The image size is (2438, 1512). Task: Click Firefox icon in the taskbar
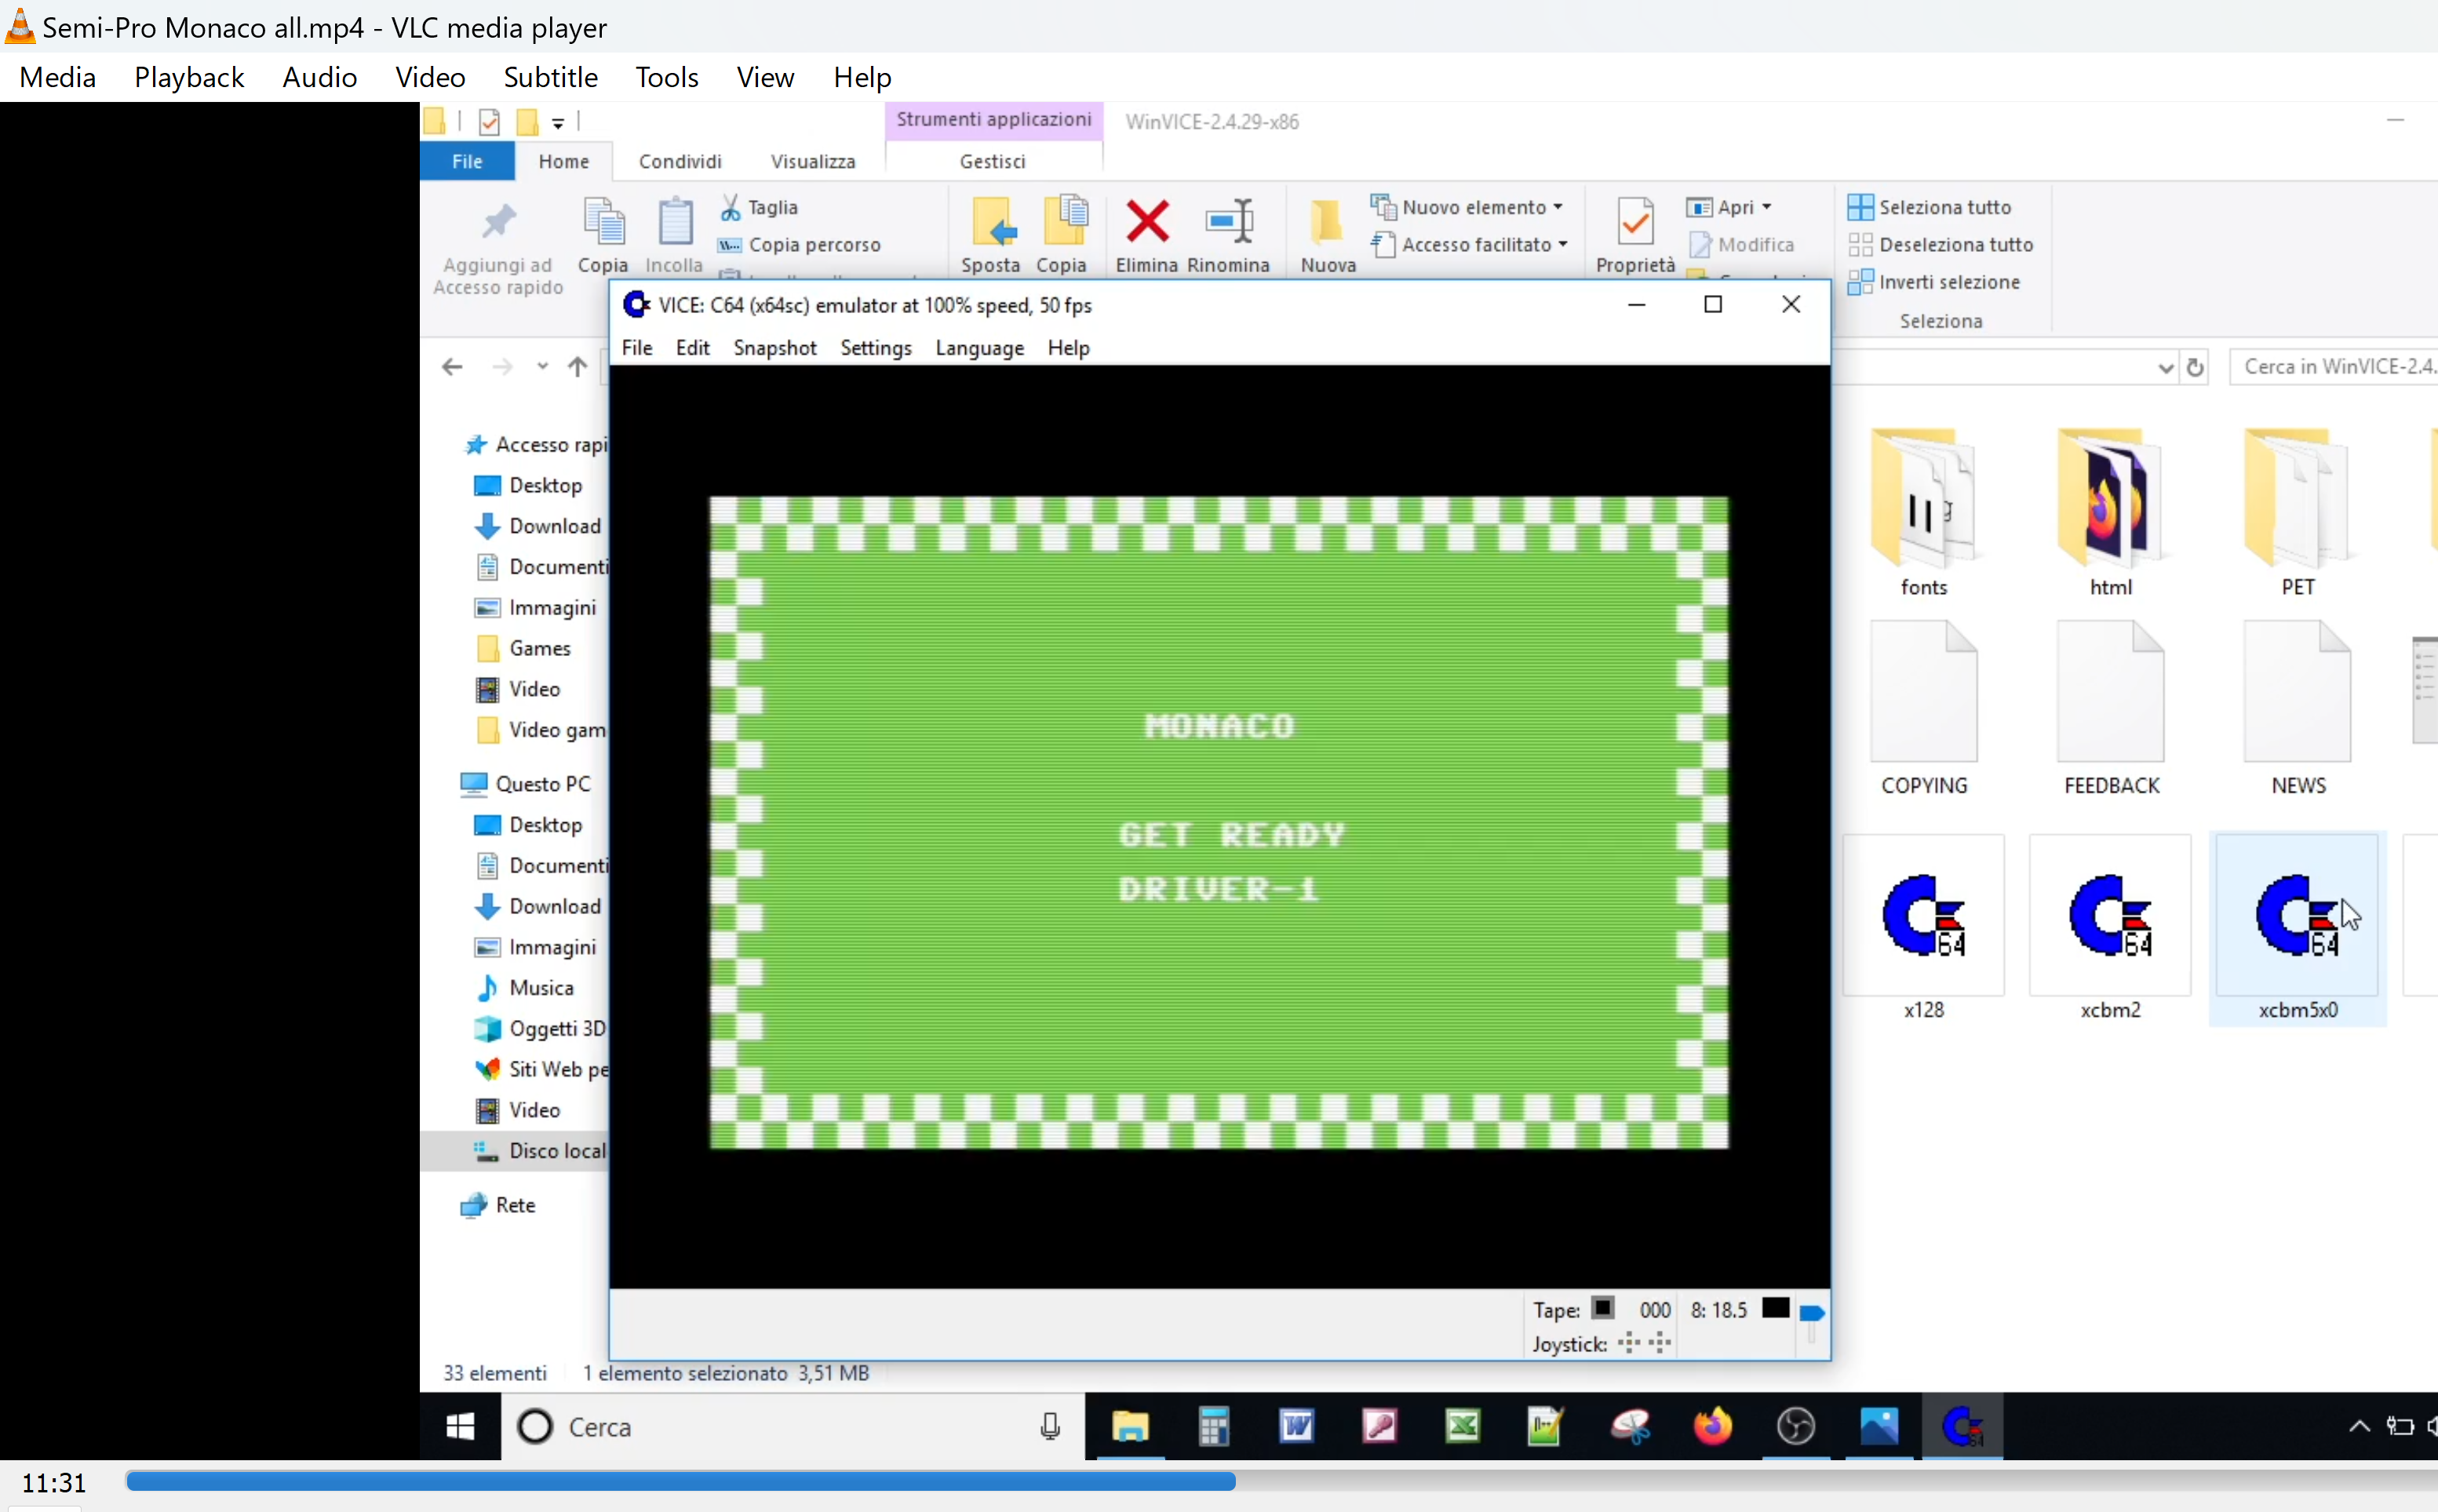point(1712,1426)
